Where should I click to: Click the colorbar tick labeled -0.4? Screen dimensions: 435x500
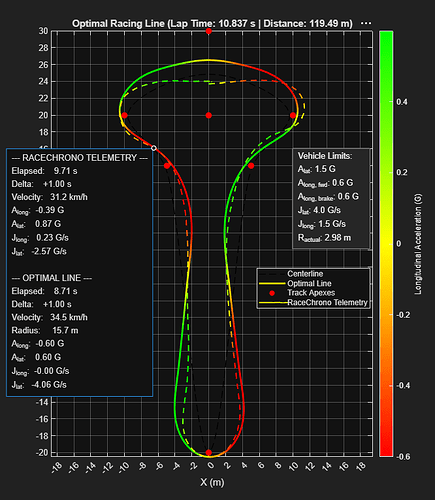403,386
